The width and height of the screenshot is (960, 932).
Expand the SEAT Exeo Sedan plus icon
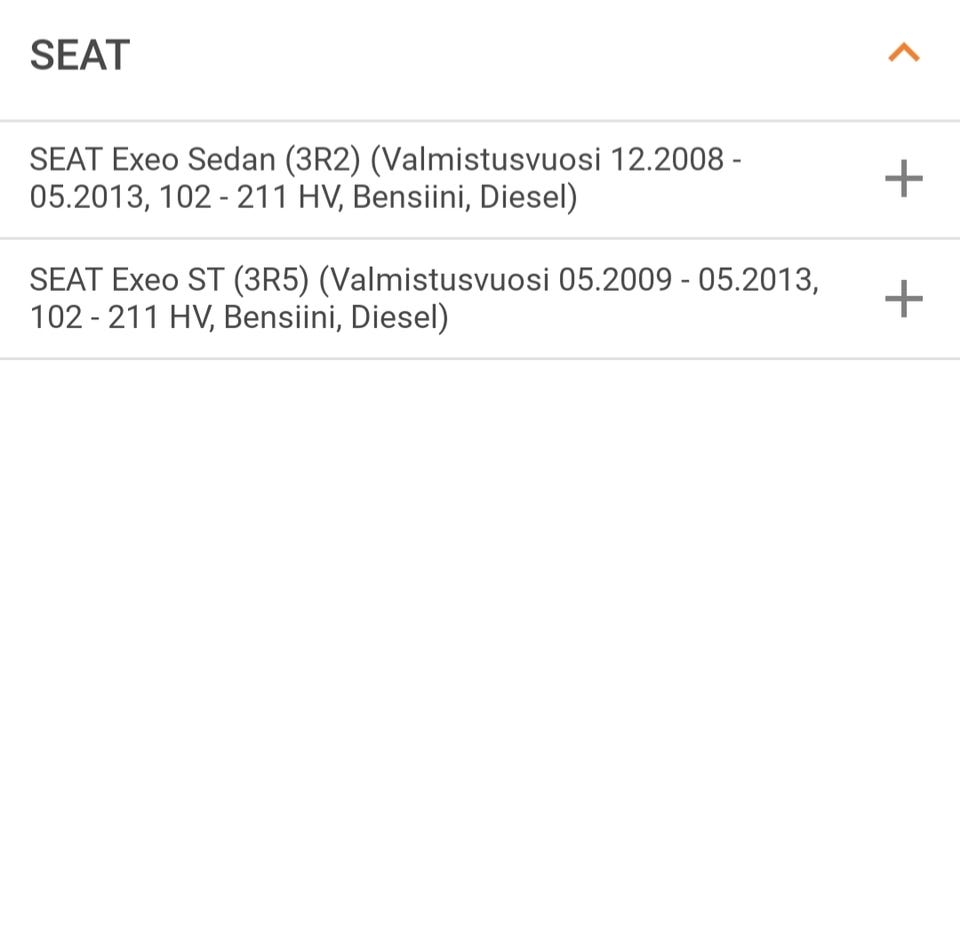click(x=903, y=179)
